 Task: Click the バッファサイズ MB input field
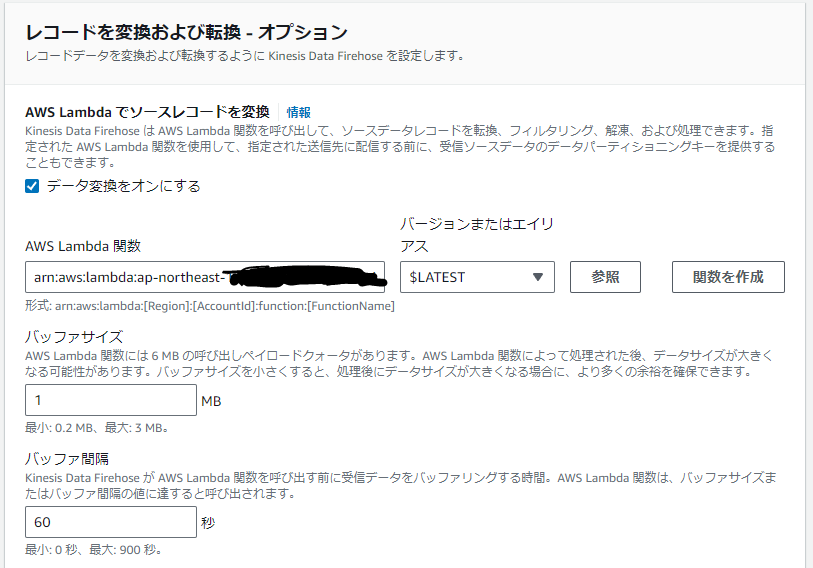[x=111, y=400]
